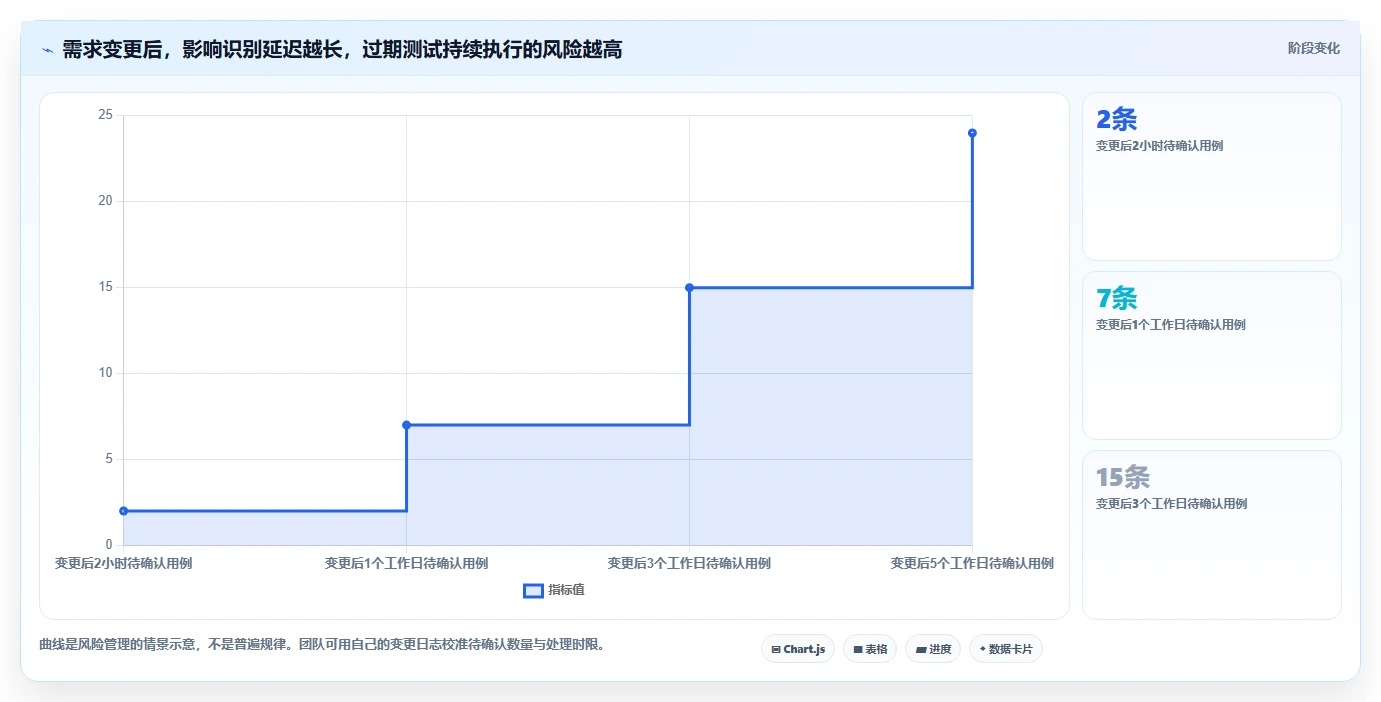Click the 表格 chip
This screenshot has height=702, width=1381.
point(870,649)
